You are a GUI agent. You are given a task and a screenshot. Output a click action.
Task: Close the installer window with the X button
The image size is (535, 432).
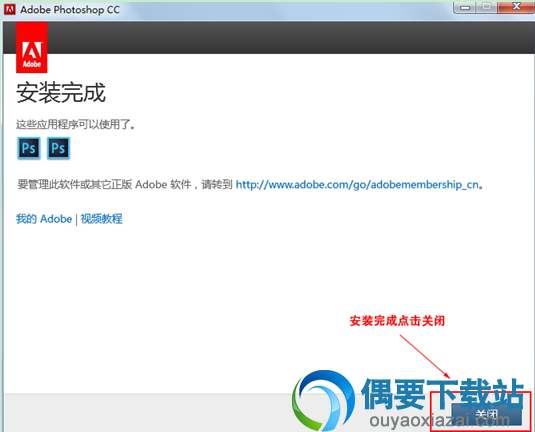517,7
